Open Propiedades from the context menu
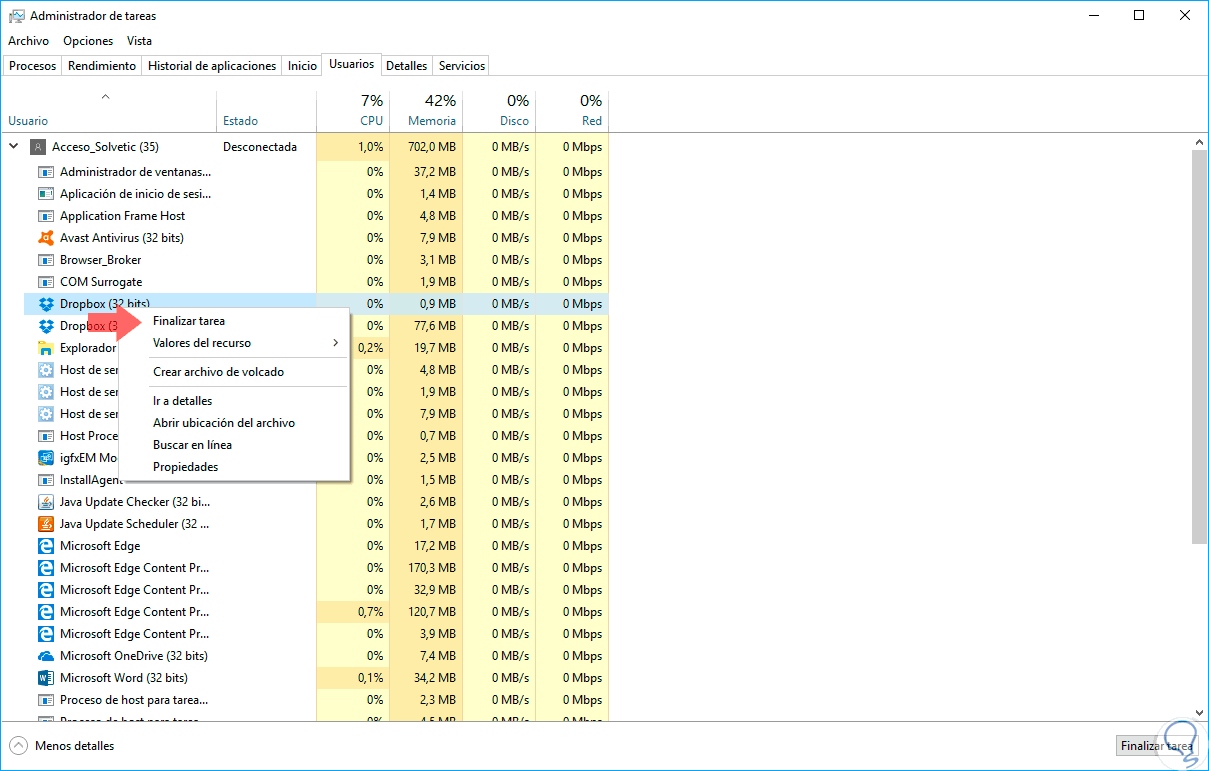Viewport: 1209px width, 771px height. pyautogui.click(x=185, y=467)
